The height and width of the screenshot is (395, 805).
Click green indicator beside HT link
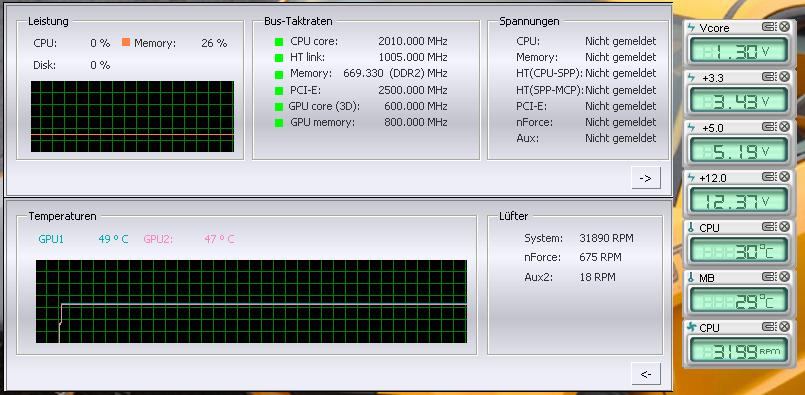[x=279, y=58]
